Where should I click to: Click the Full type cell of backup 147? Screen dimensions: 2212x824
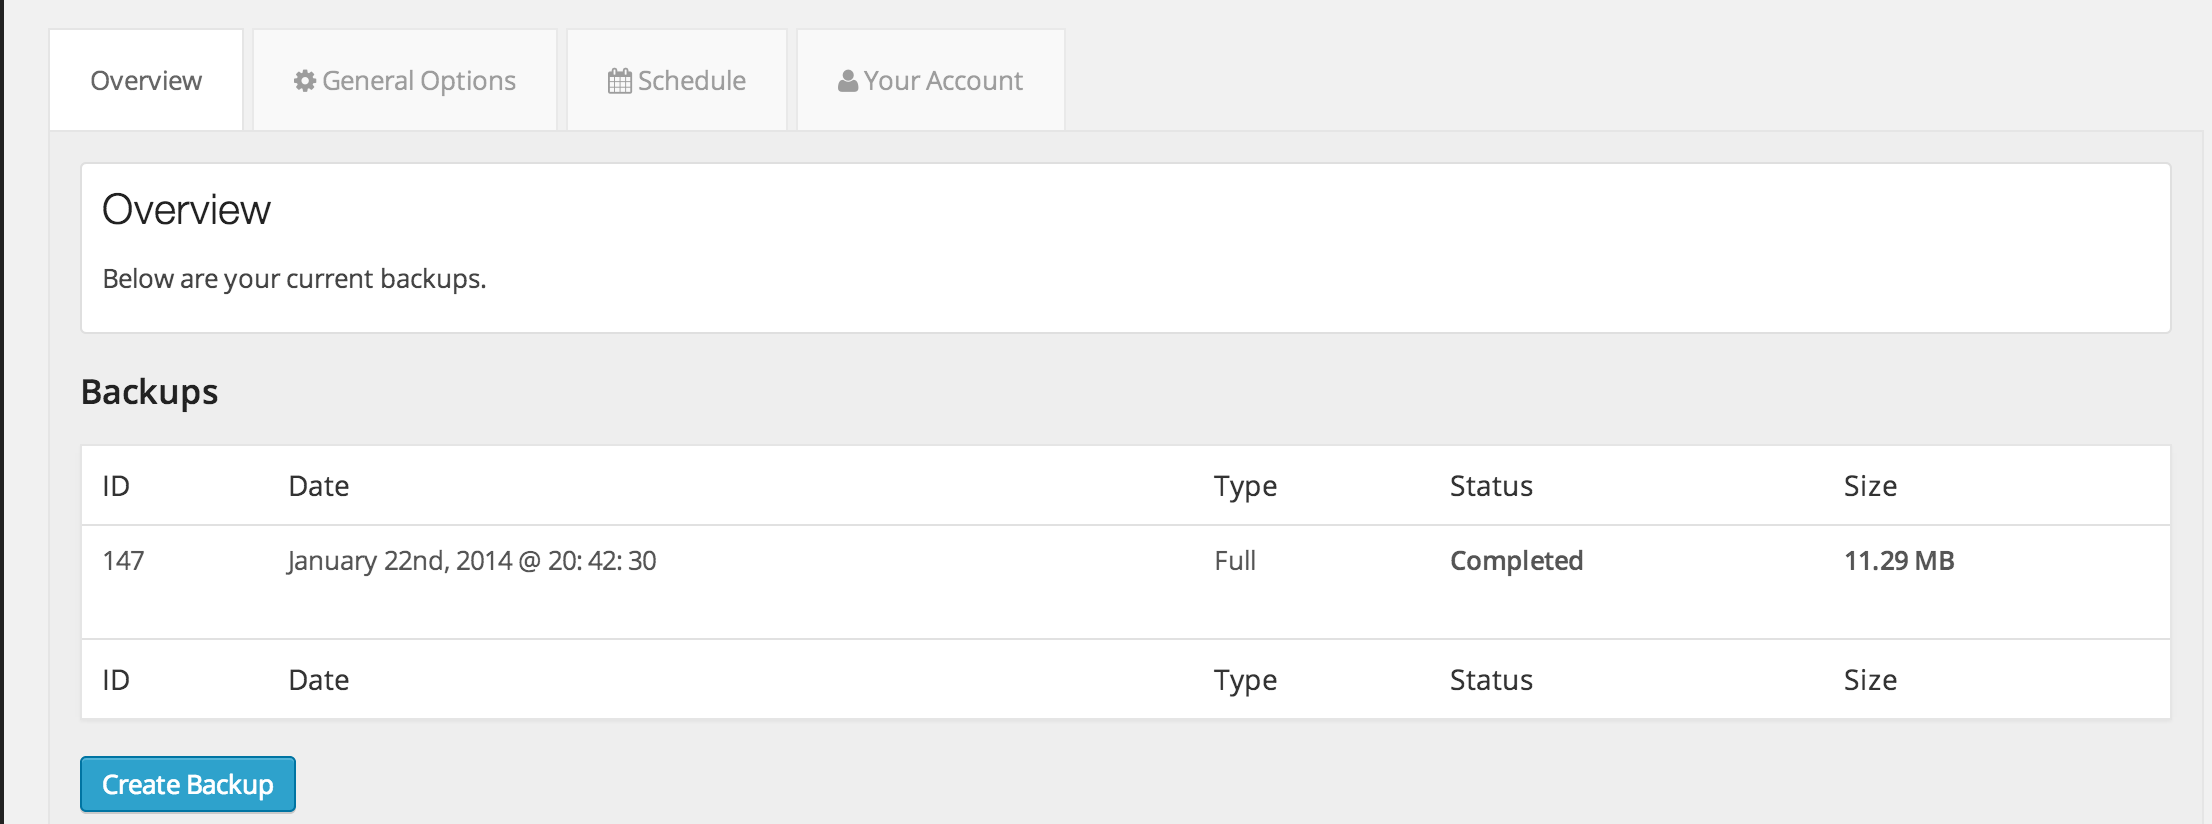(x=1235, y=561)
